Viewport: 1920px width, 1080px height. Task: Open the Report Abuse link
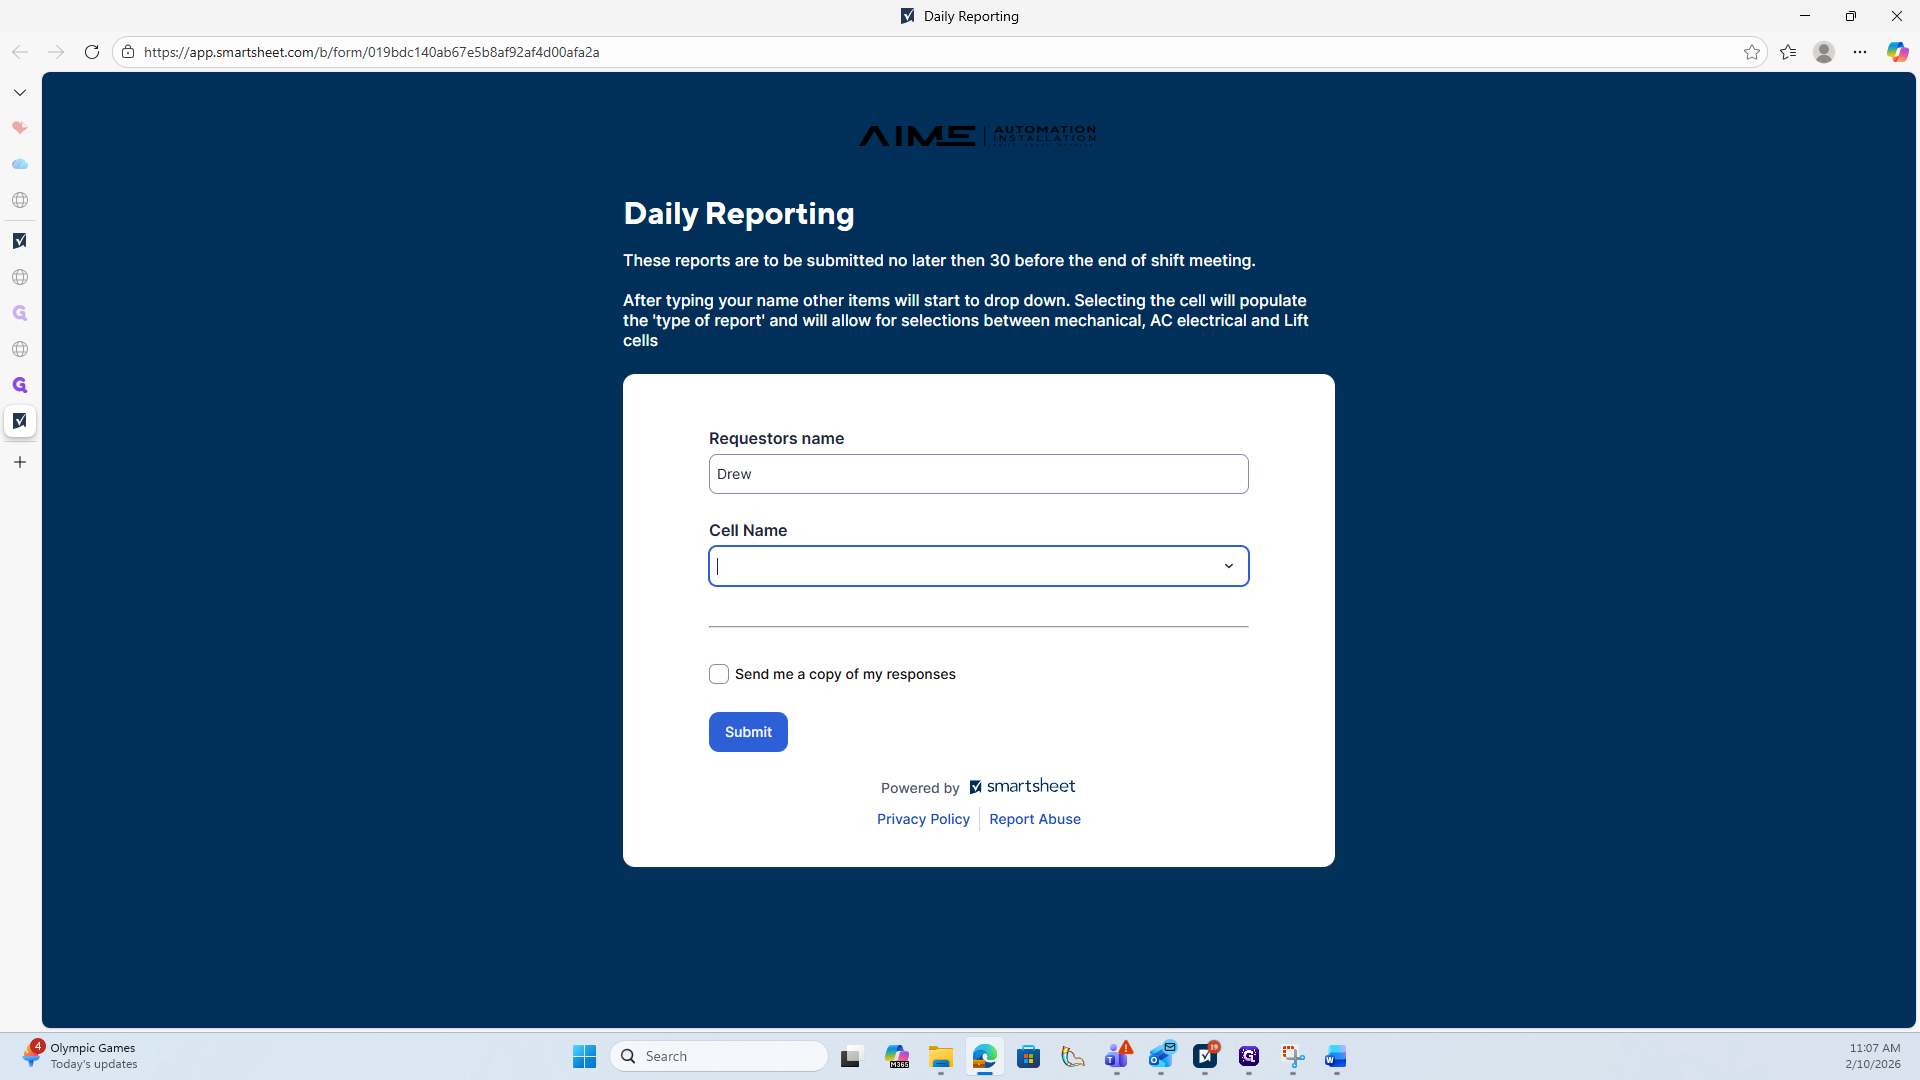click(x=1034, y=819)
